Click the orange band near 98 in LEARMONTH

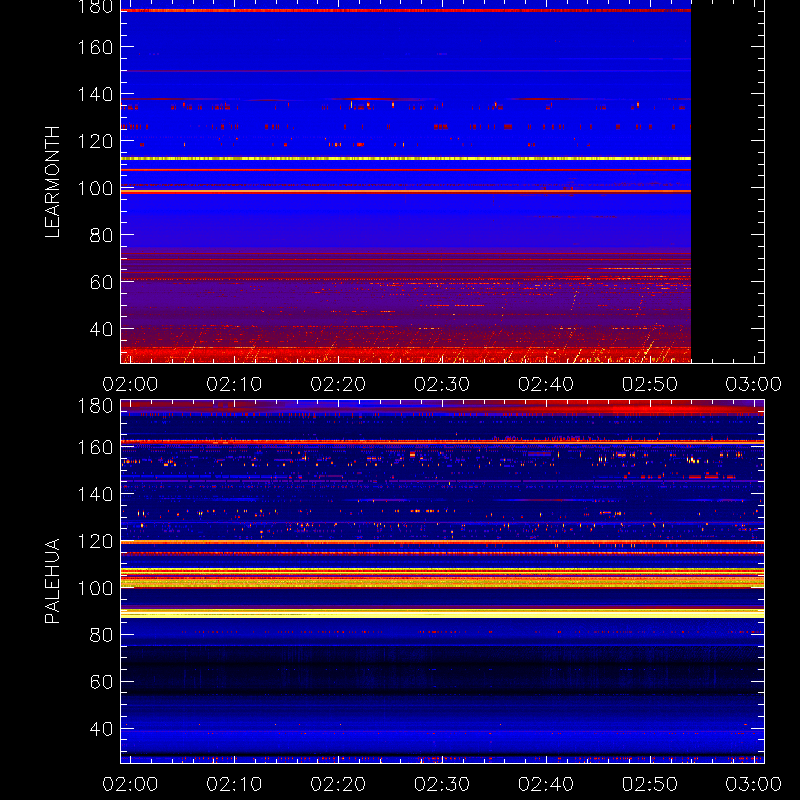point(406,191)
